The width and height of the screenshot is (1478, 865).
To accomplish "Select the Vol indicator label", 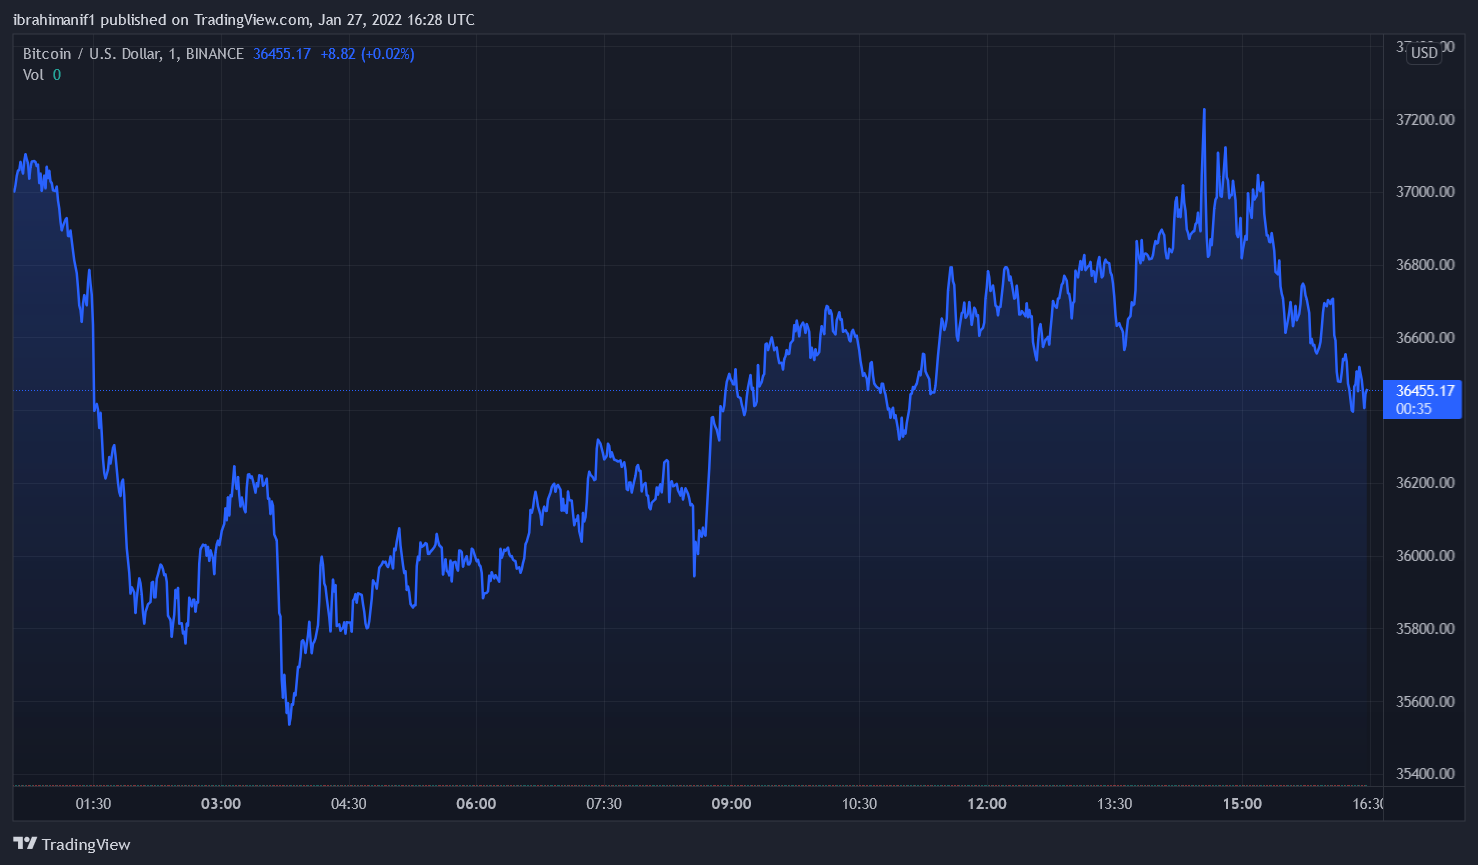I will [x=34, y=75].
